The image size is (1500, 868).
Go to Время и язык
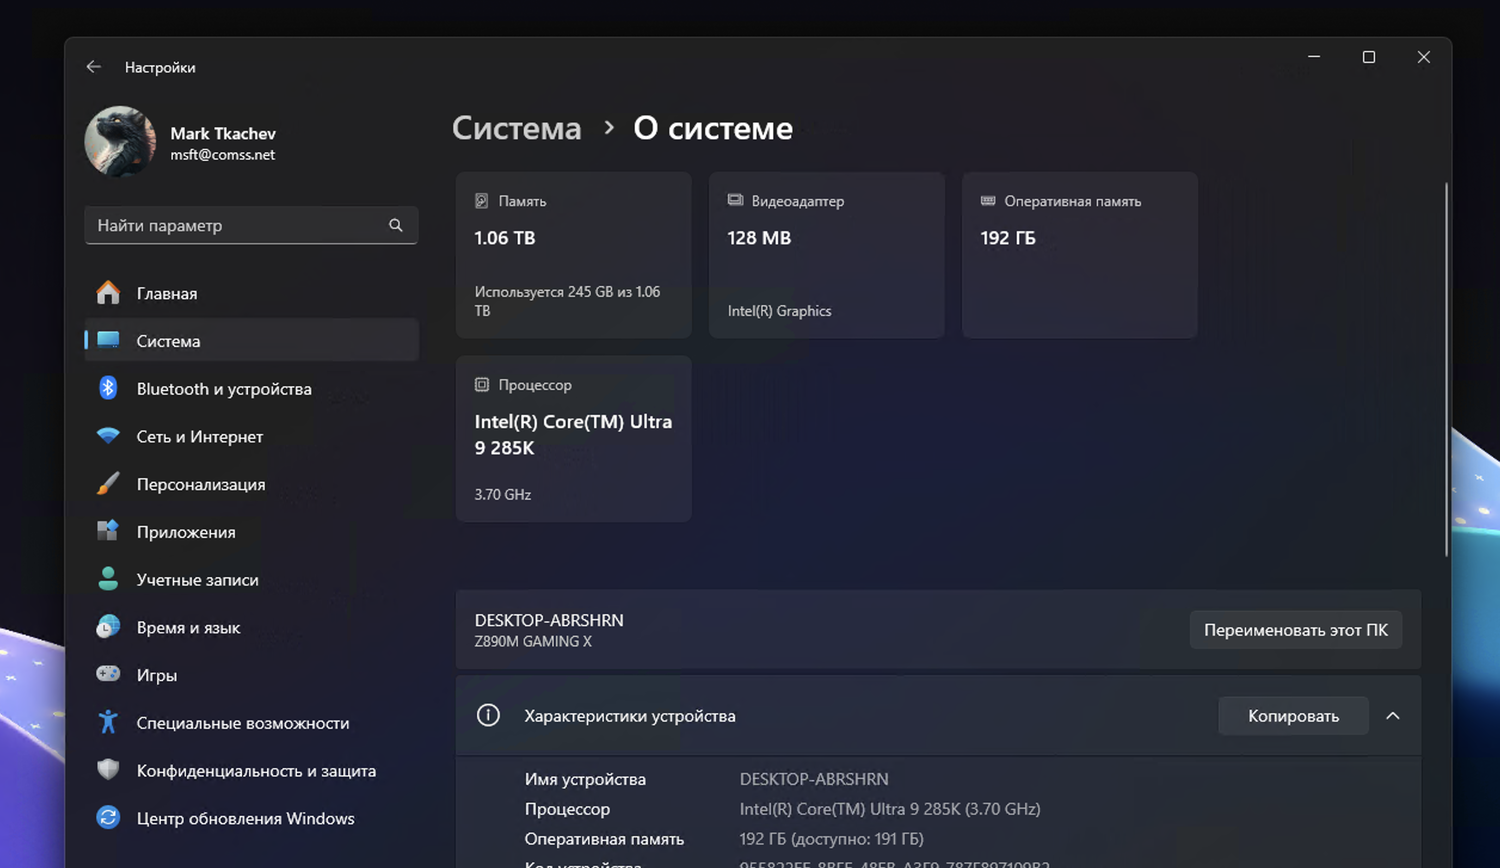(x=251, y=627)
